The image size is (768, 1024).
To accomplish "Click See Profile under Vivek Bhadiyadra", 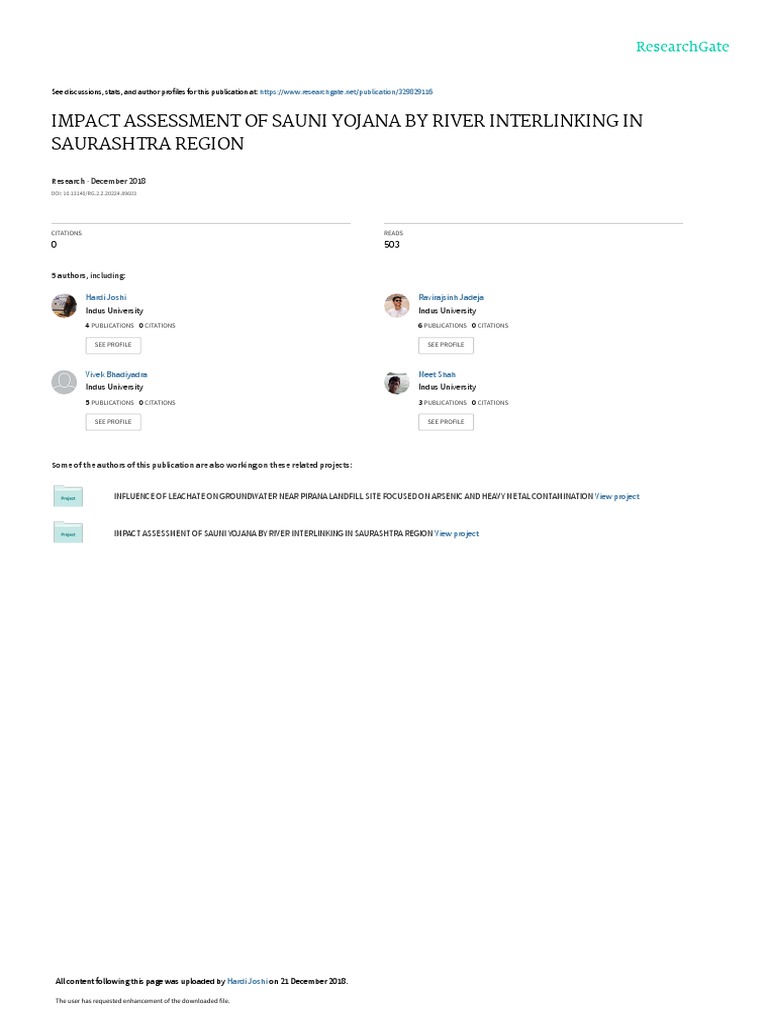I will pyautogui.click(x=113, y=422).
